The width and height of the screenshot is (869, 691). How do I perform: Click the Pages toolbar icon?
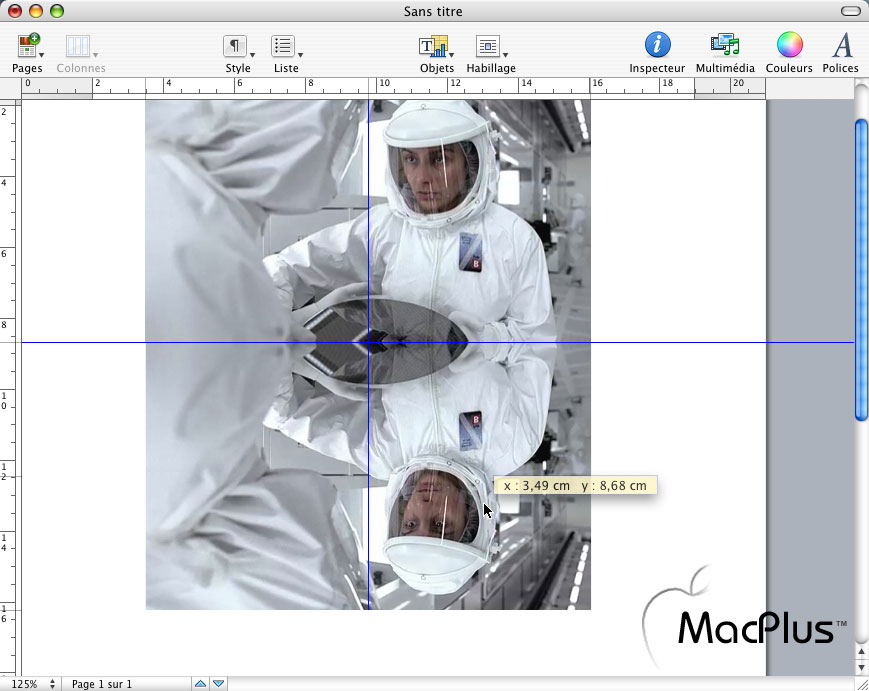[28, 46]
